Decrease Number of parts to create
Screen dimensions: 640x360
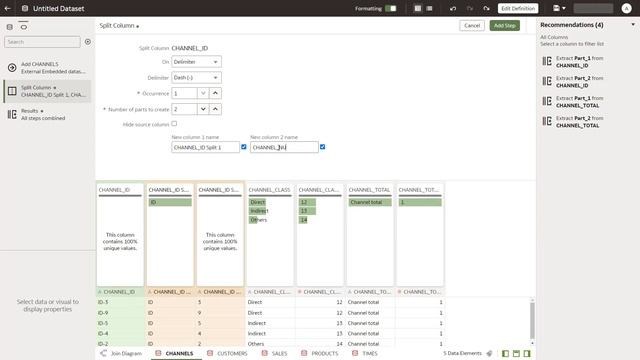203,109
